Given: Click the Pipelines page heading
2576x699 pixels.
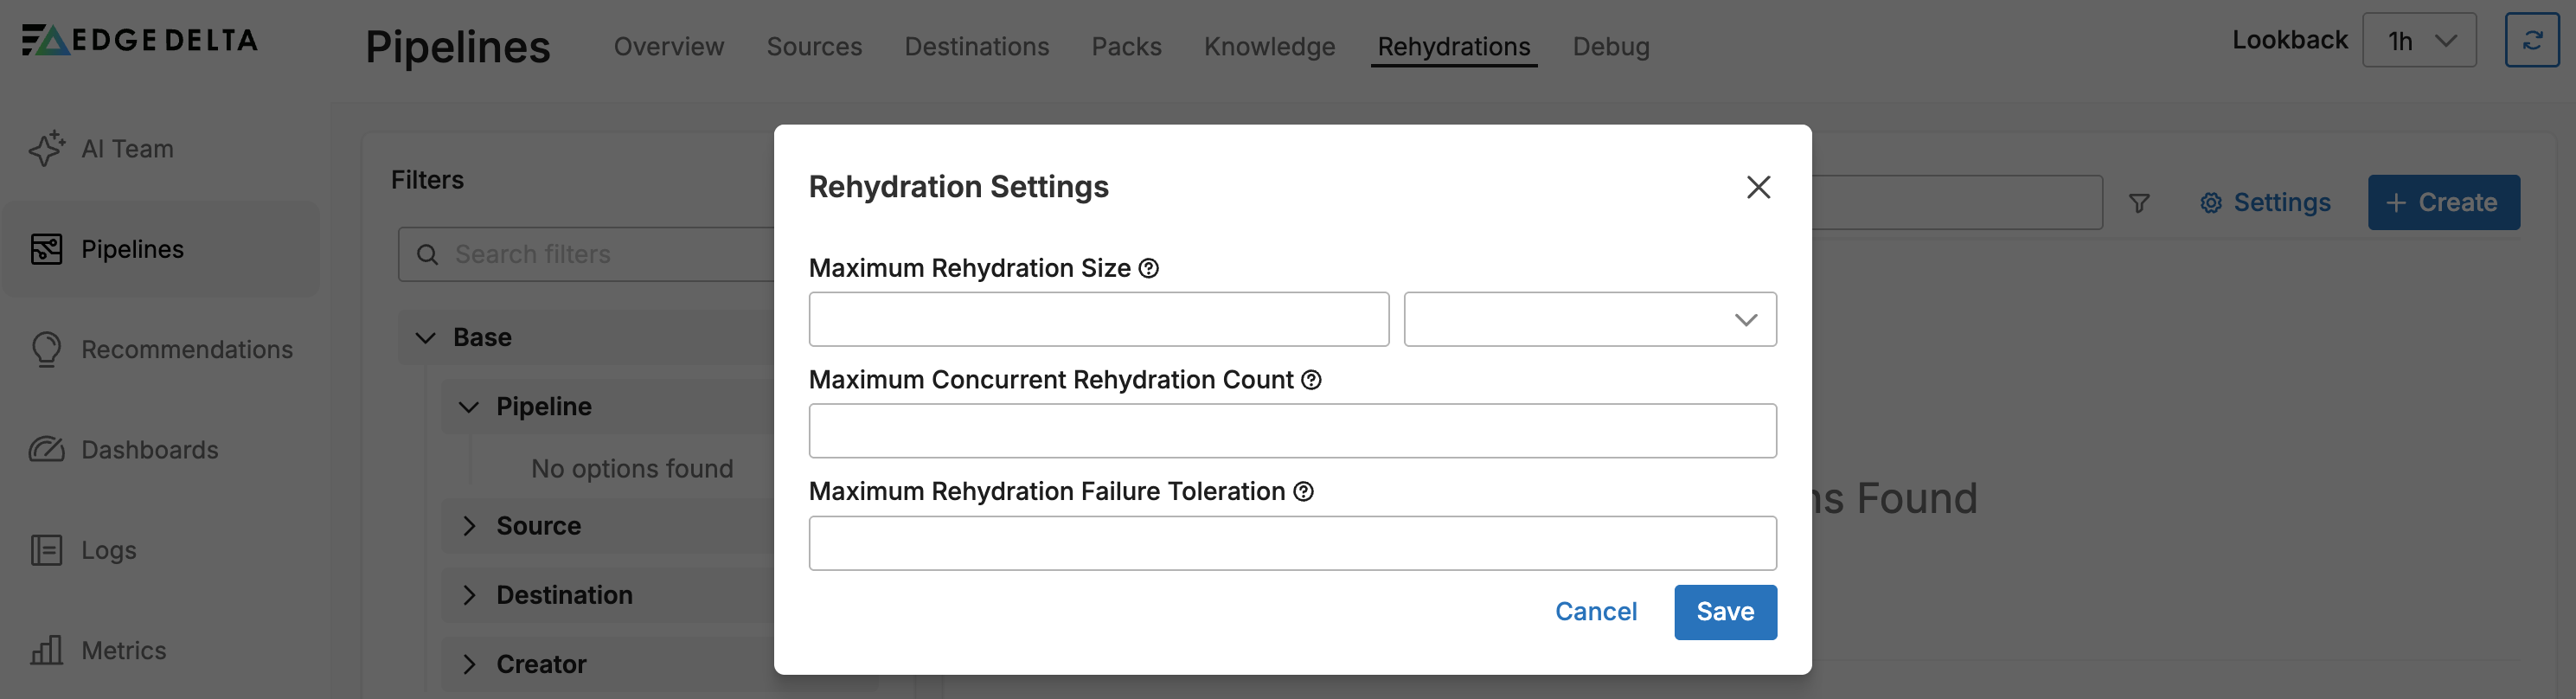Looking at the screenshot, I should [x=458, y=46].
